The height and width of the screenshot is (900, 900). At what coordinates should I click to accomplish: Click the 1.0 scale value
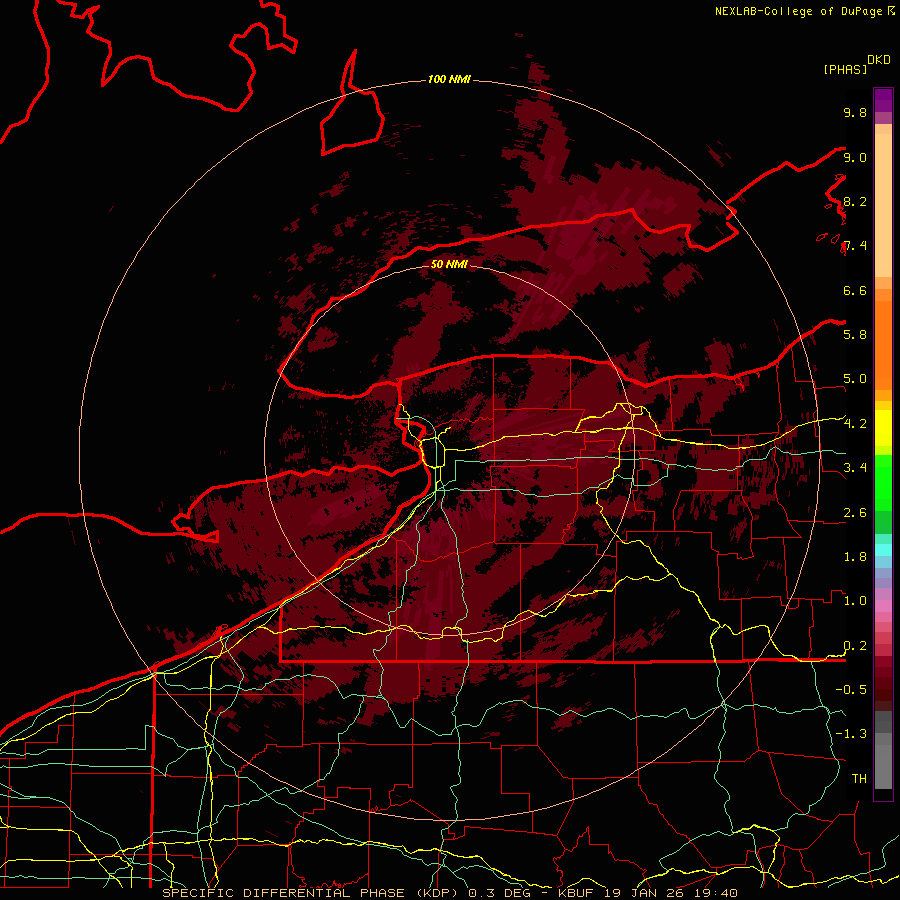click(855, 601)
